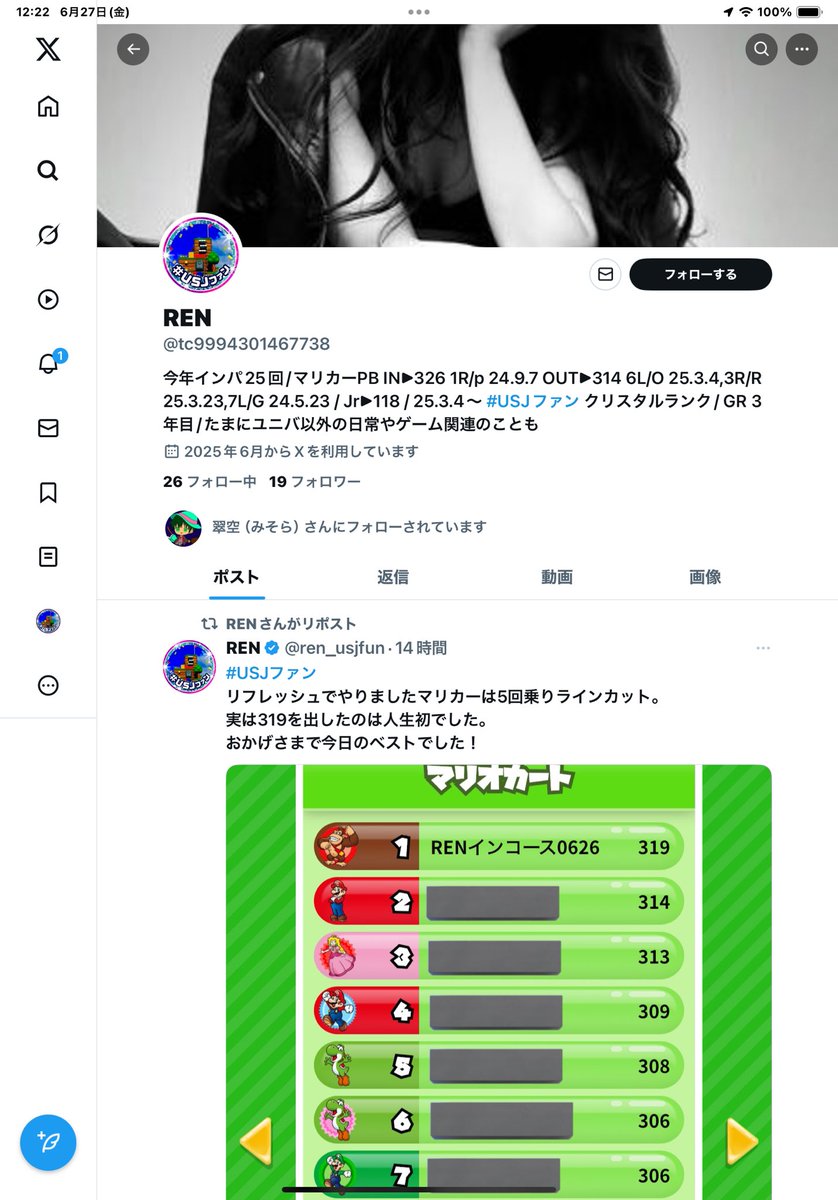The width and height of the screenshot is (838, 1200).
Task: Message REN with the envelope button
Action: [x=605, y=274]
